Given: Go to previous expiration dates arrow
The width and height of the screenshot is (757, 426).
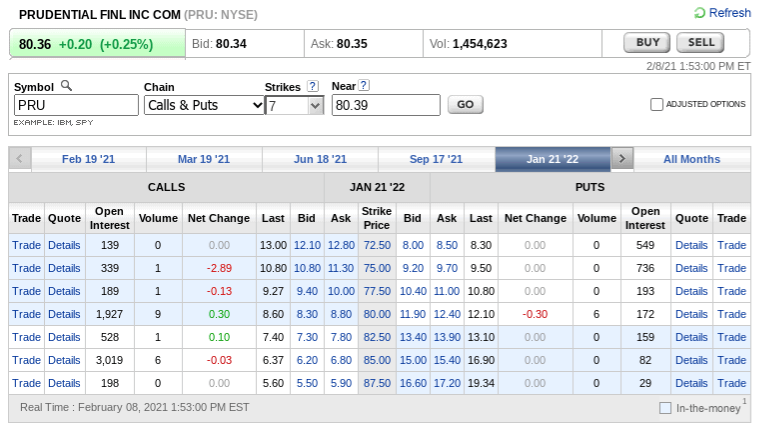Looking at the screenshot, I should pyautogui.click(x=20, y=159).
